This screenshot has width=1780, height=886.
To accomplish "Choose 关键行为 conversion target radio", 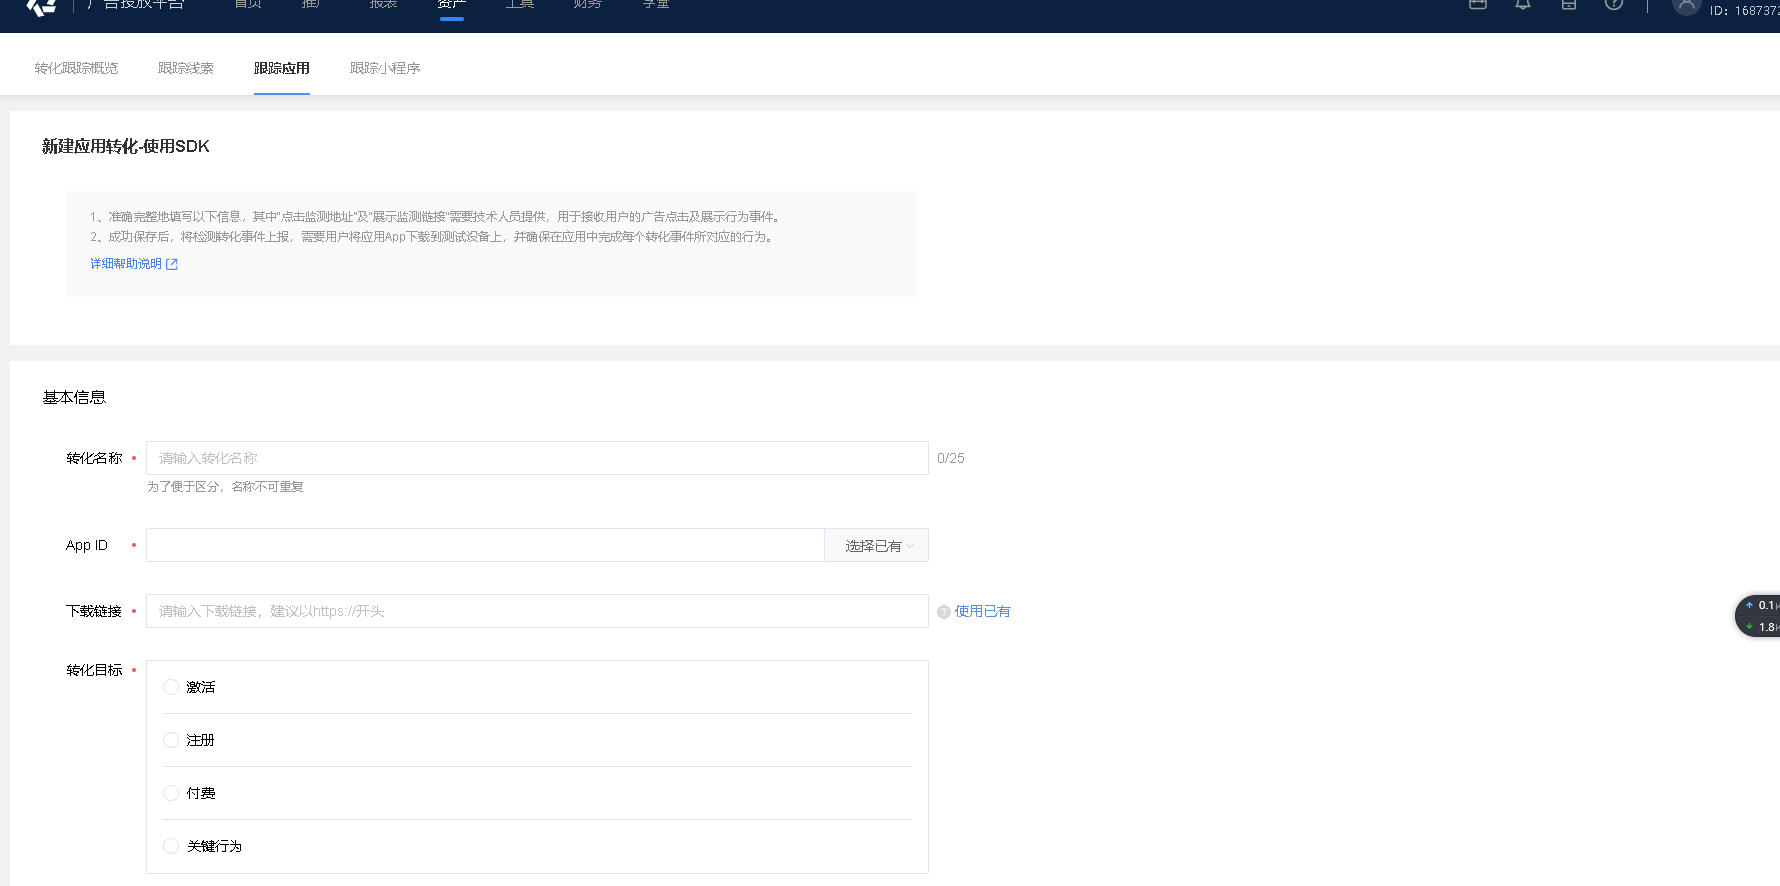I will (x=171, y=846).
